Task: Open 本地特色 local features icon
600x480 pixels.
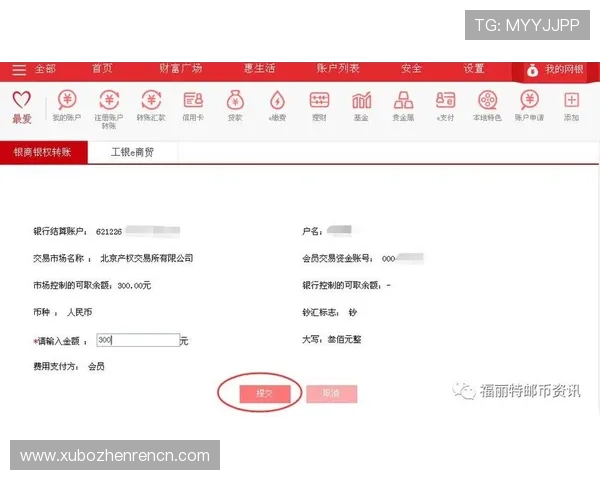Action: [x=488, y=100]
